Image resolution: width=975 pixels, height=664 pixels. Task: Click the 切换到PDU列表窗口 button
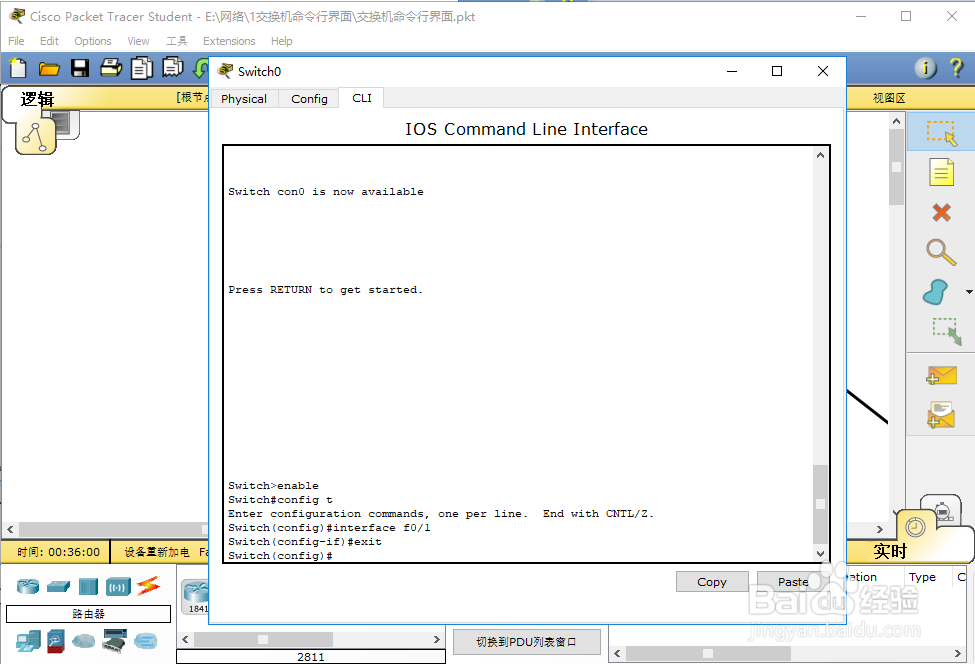pos(527,642)
